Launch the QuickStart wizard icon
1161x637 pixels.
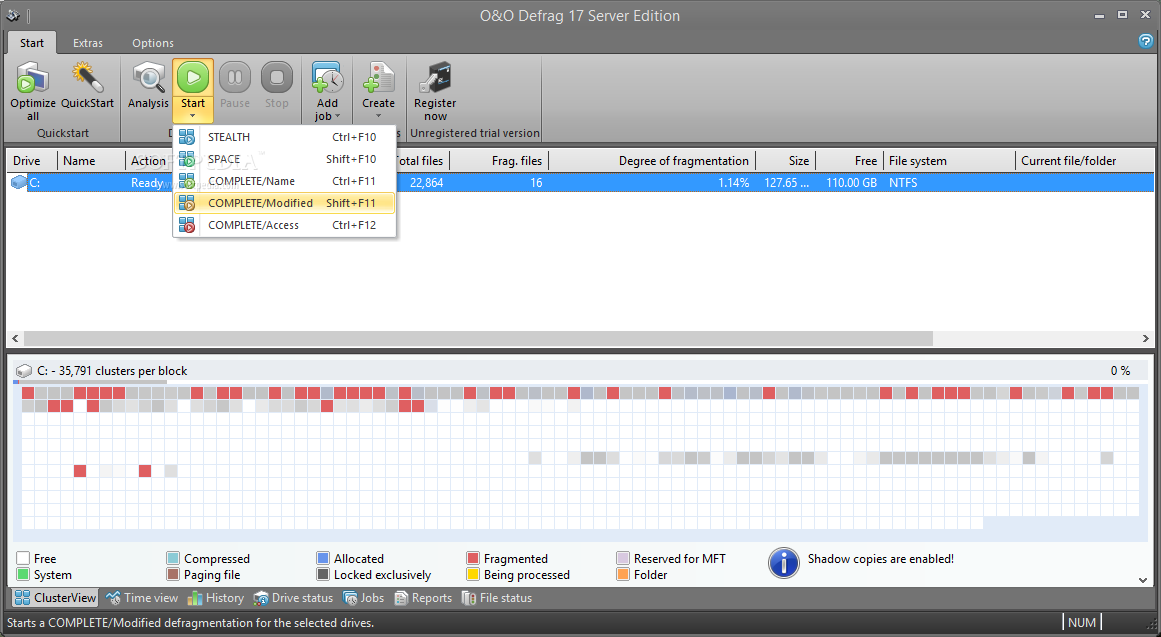[87, 79]
